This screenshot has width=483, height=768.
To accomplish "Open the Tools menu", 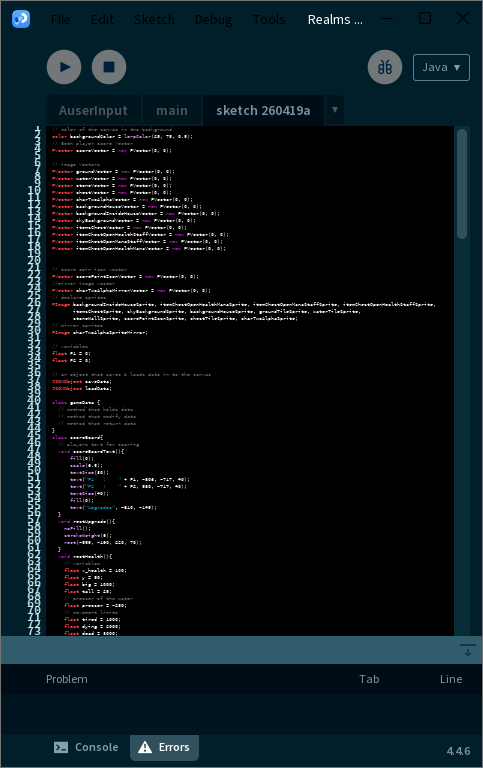I will click(x=269, y=20).
